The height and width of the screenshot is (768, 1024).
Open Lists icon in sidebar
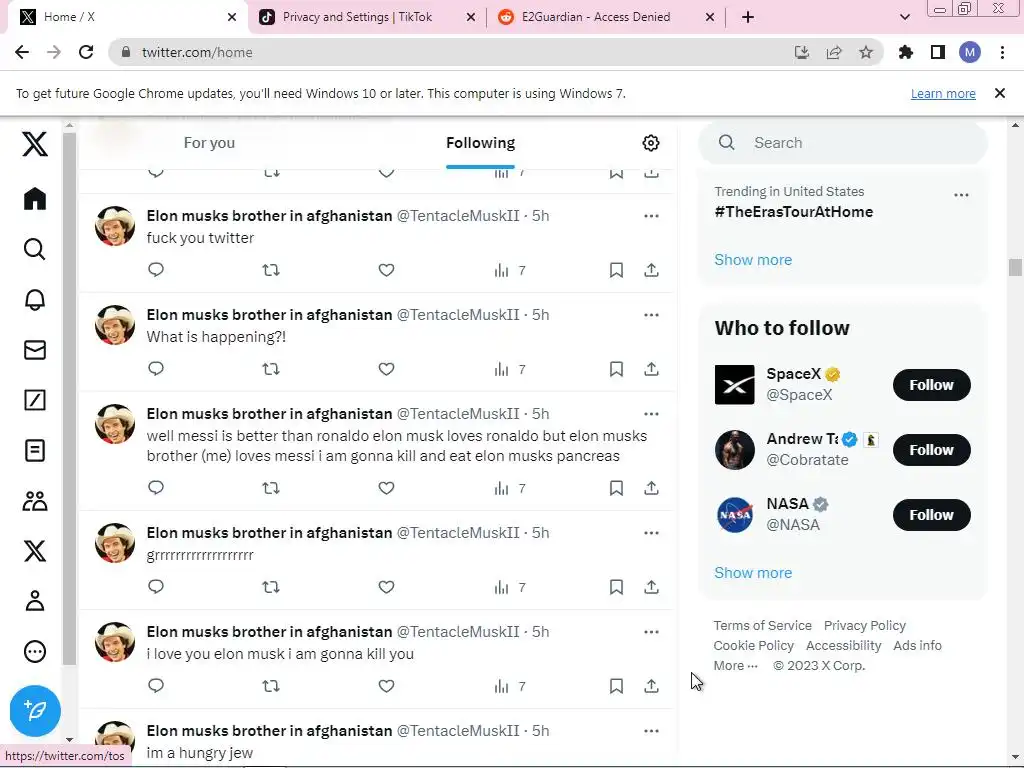pos(35,451)
